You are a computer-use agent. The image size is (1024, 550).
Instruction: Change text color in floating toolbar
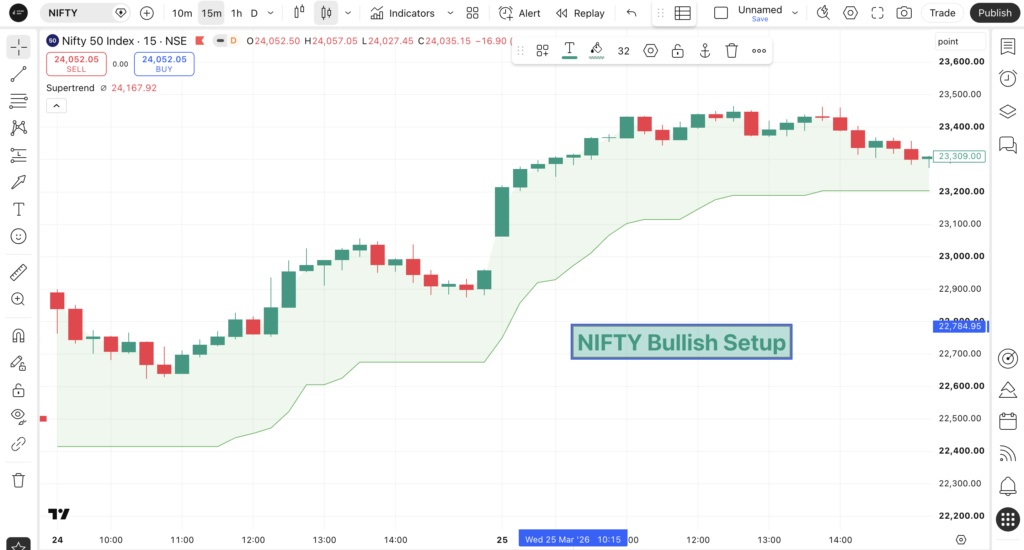pyautogui.click(x=569, y=50)
